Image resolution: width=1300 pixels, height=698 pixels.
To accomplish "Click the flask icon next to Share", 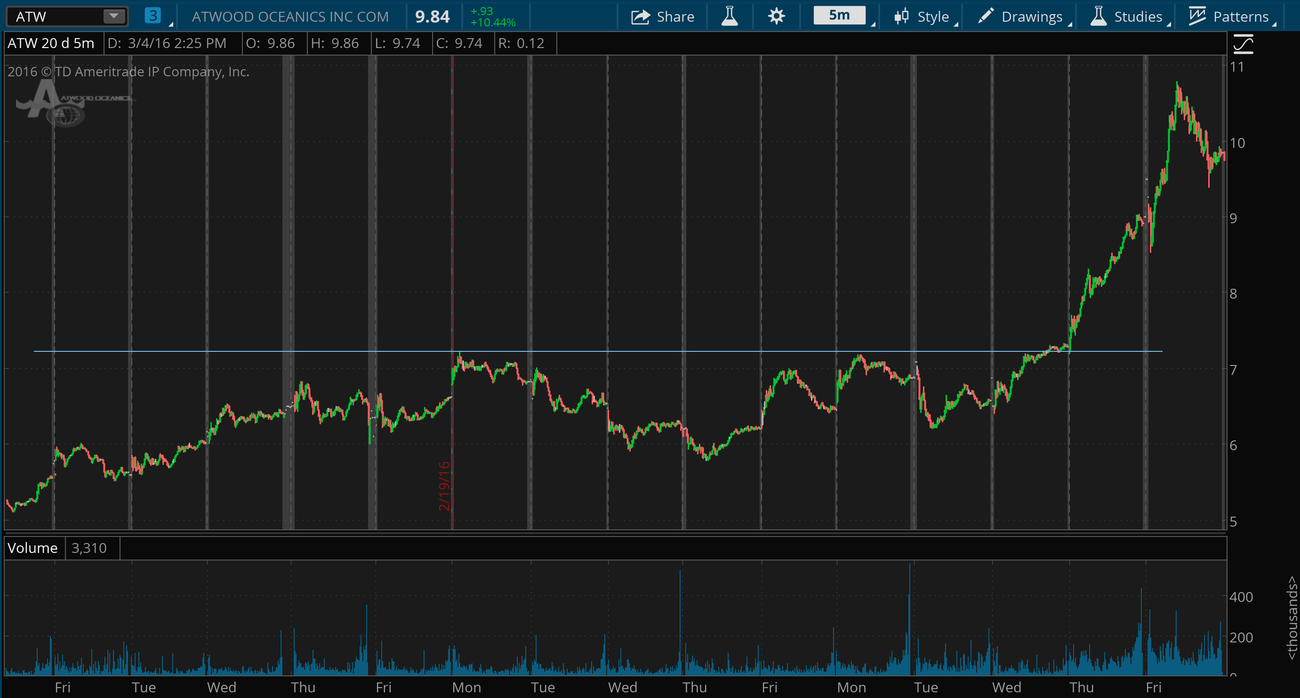I will coord(729,16).
